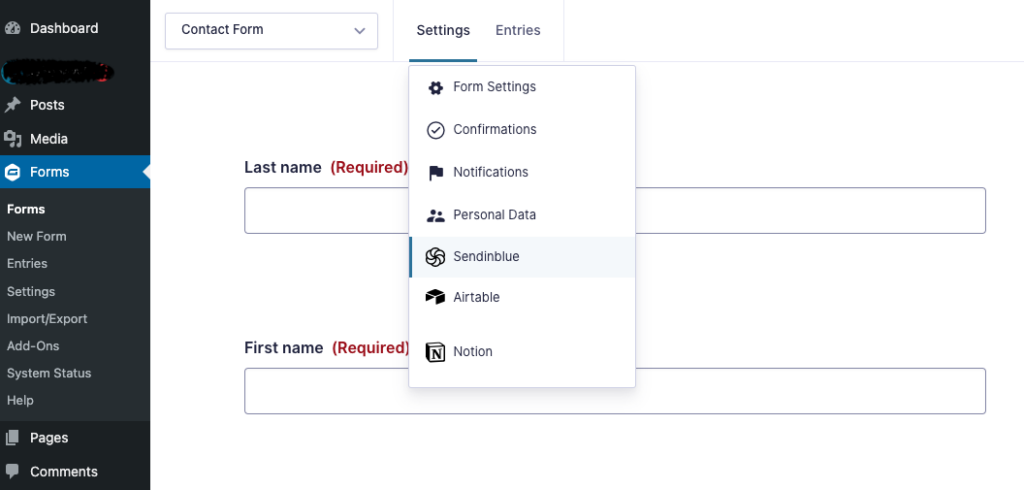This screenshot has width=1024, height=490.
Task: Select System Status in Forms submenu
Action: click(49, 373)
